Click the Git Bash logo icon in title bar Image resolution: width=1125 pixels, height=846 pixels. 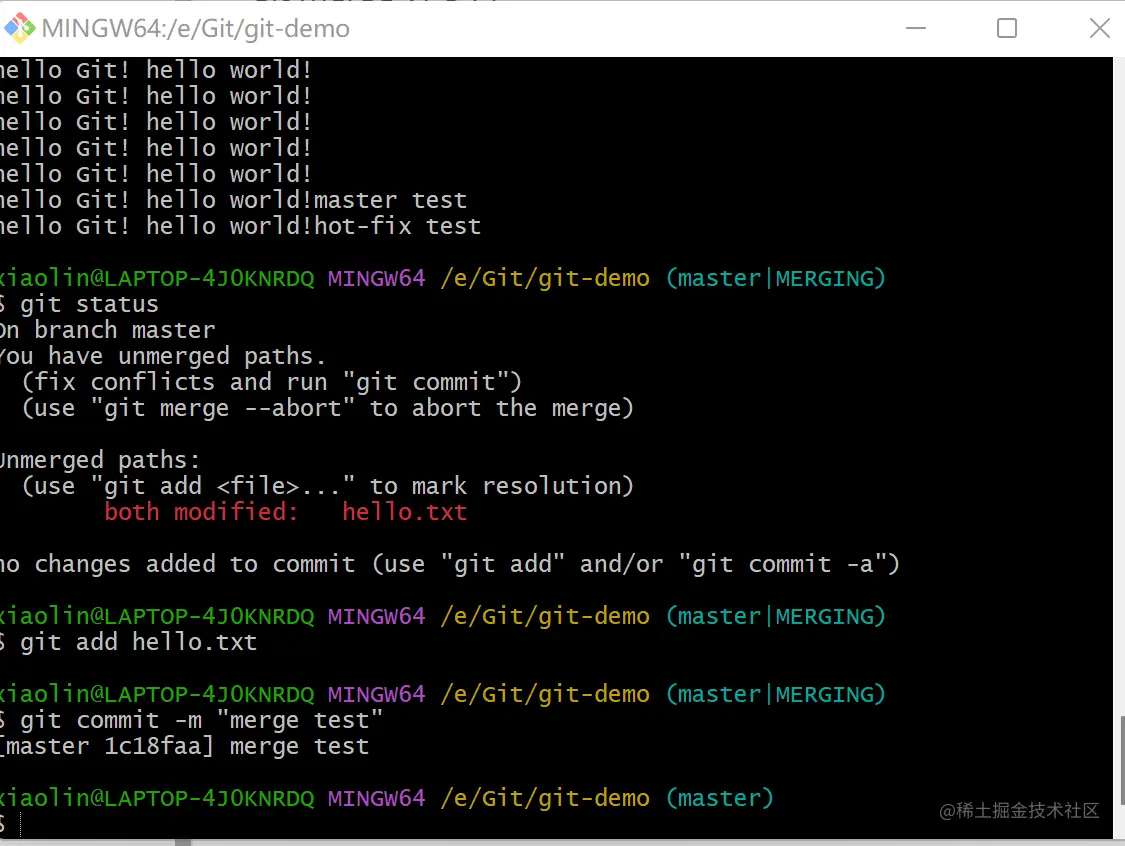point(19,28)
